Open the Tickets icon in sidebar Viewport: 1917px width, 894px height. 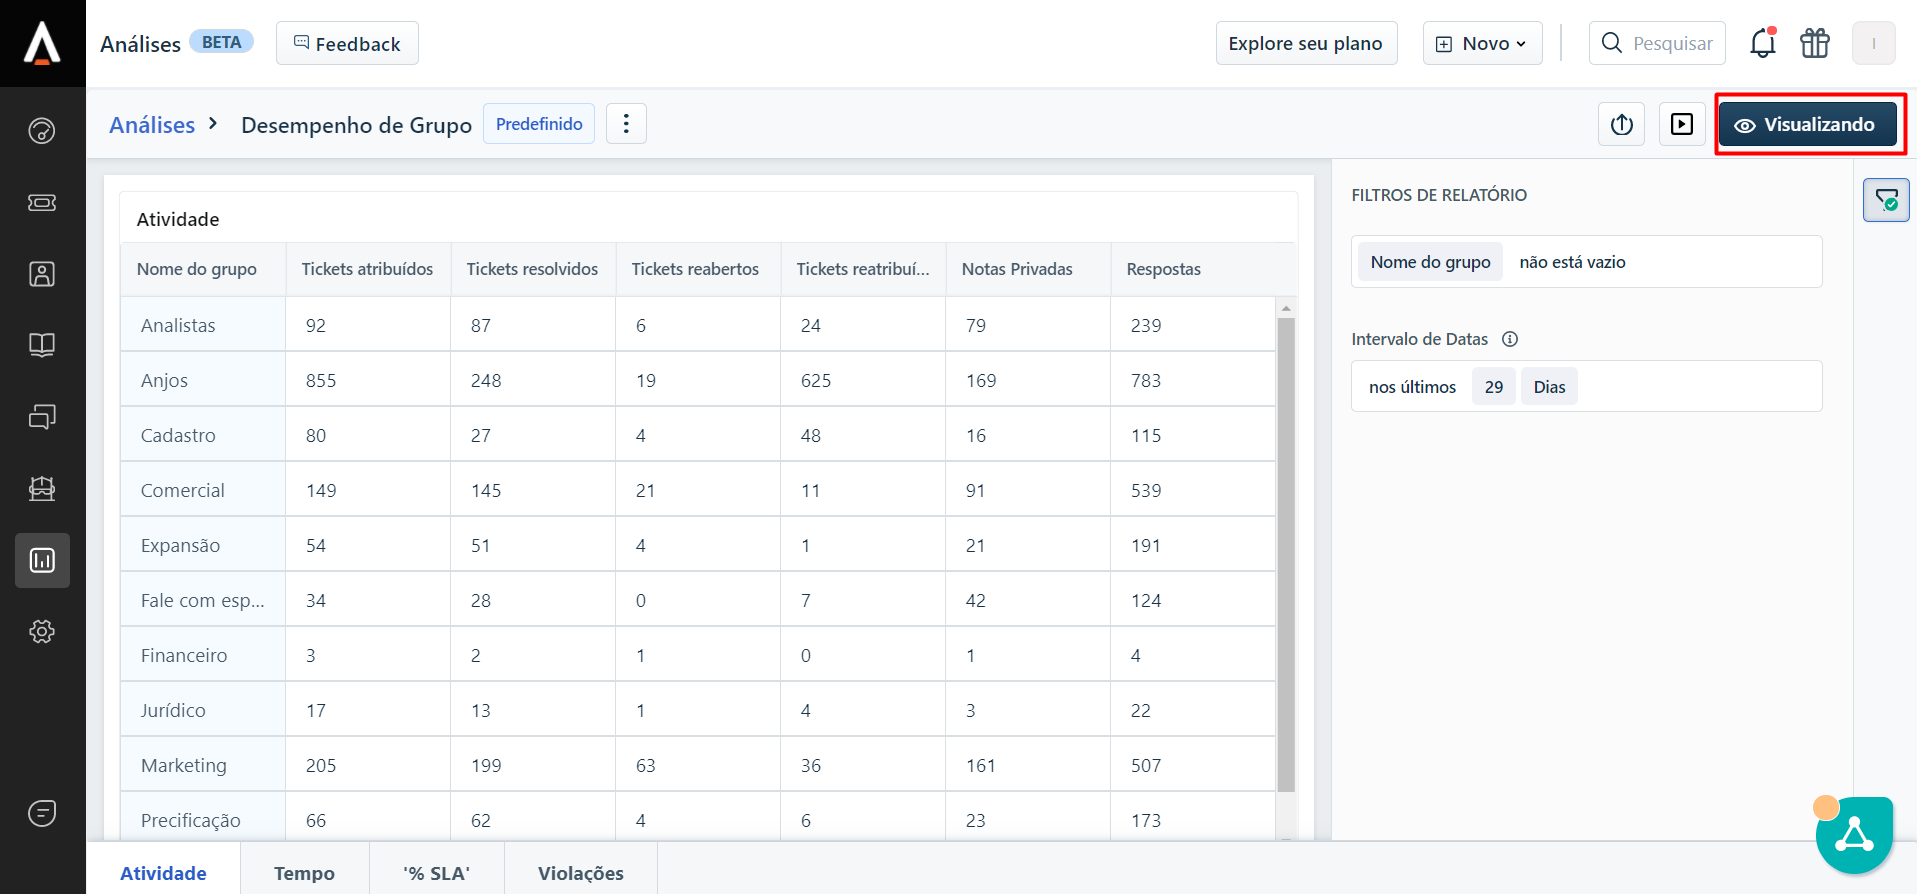click(x=42, y=203)
